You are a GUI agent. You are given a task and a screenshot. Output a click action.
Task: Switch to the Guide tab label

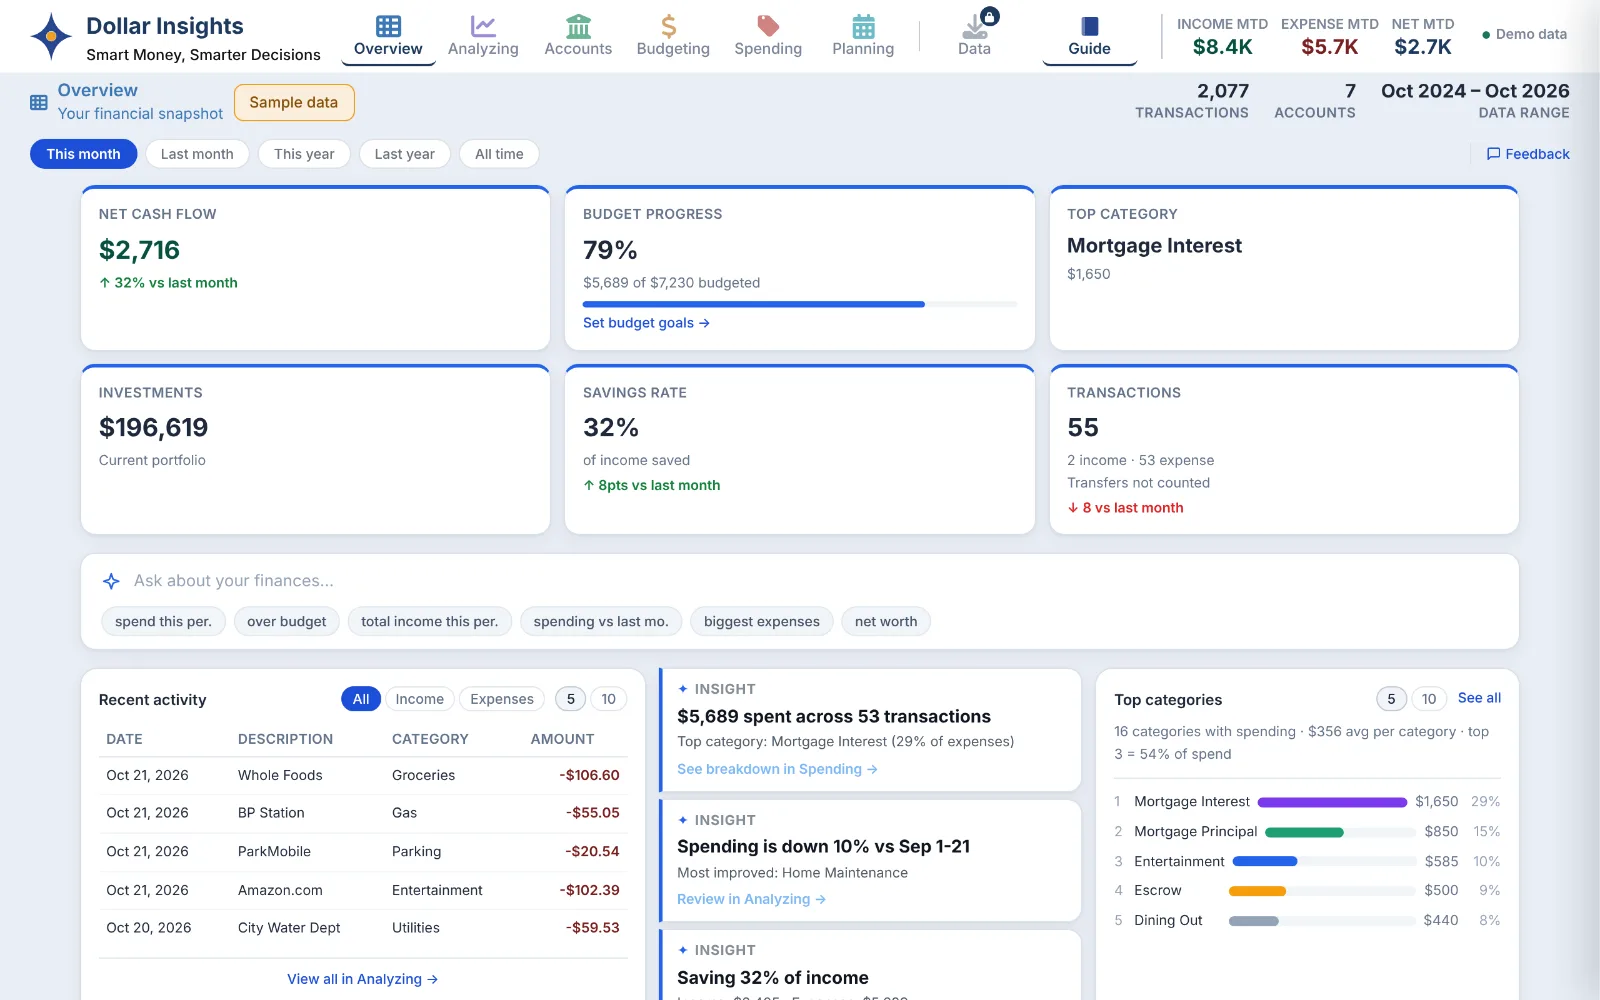pos(1089,49)
